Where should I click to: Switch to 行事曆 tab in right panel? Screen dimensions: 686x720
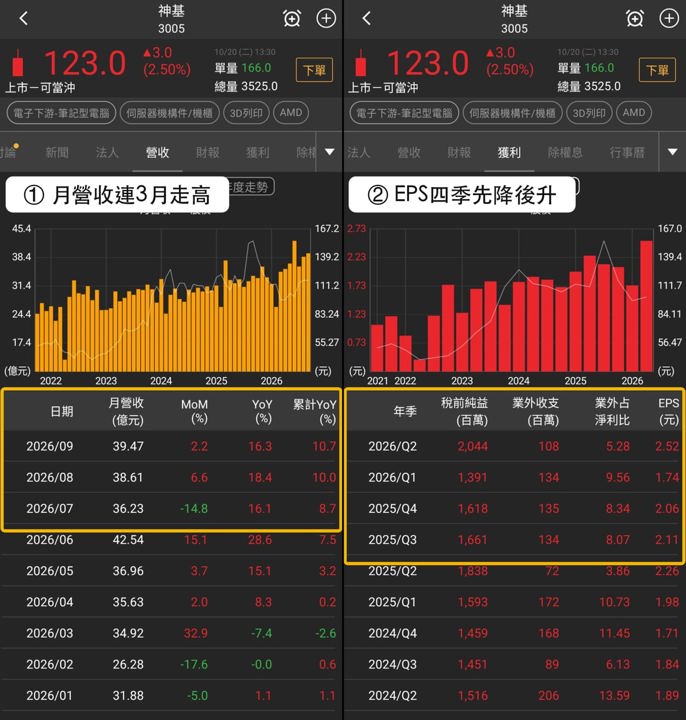pos(627,152)
